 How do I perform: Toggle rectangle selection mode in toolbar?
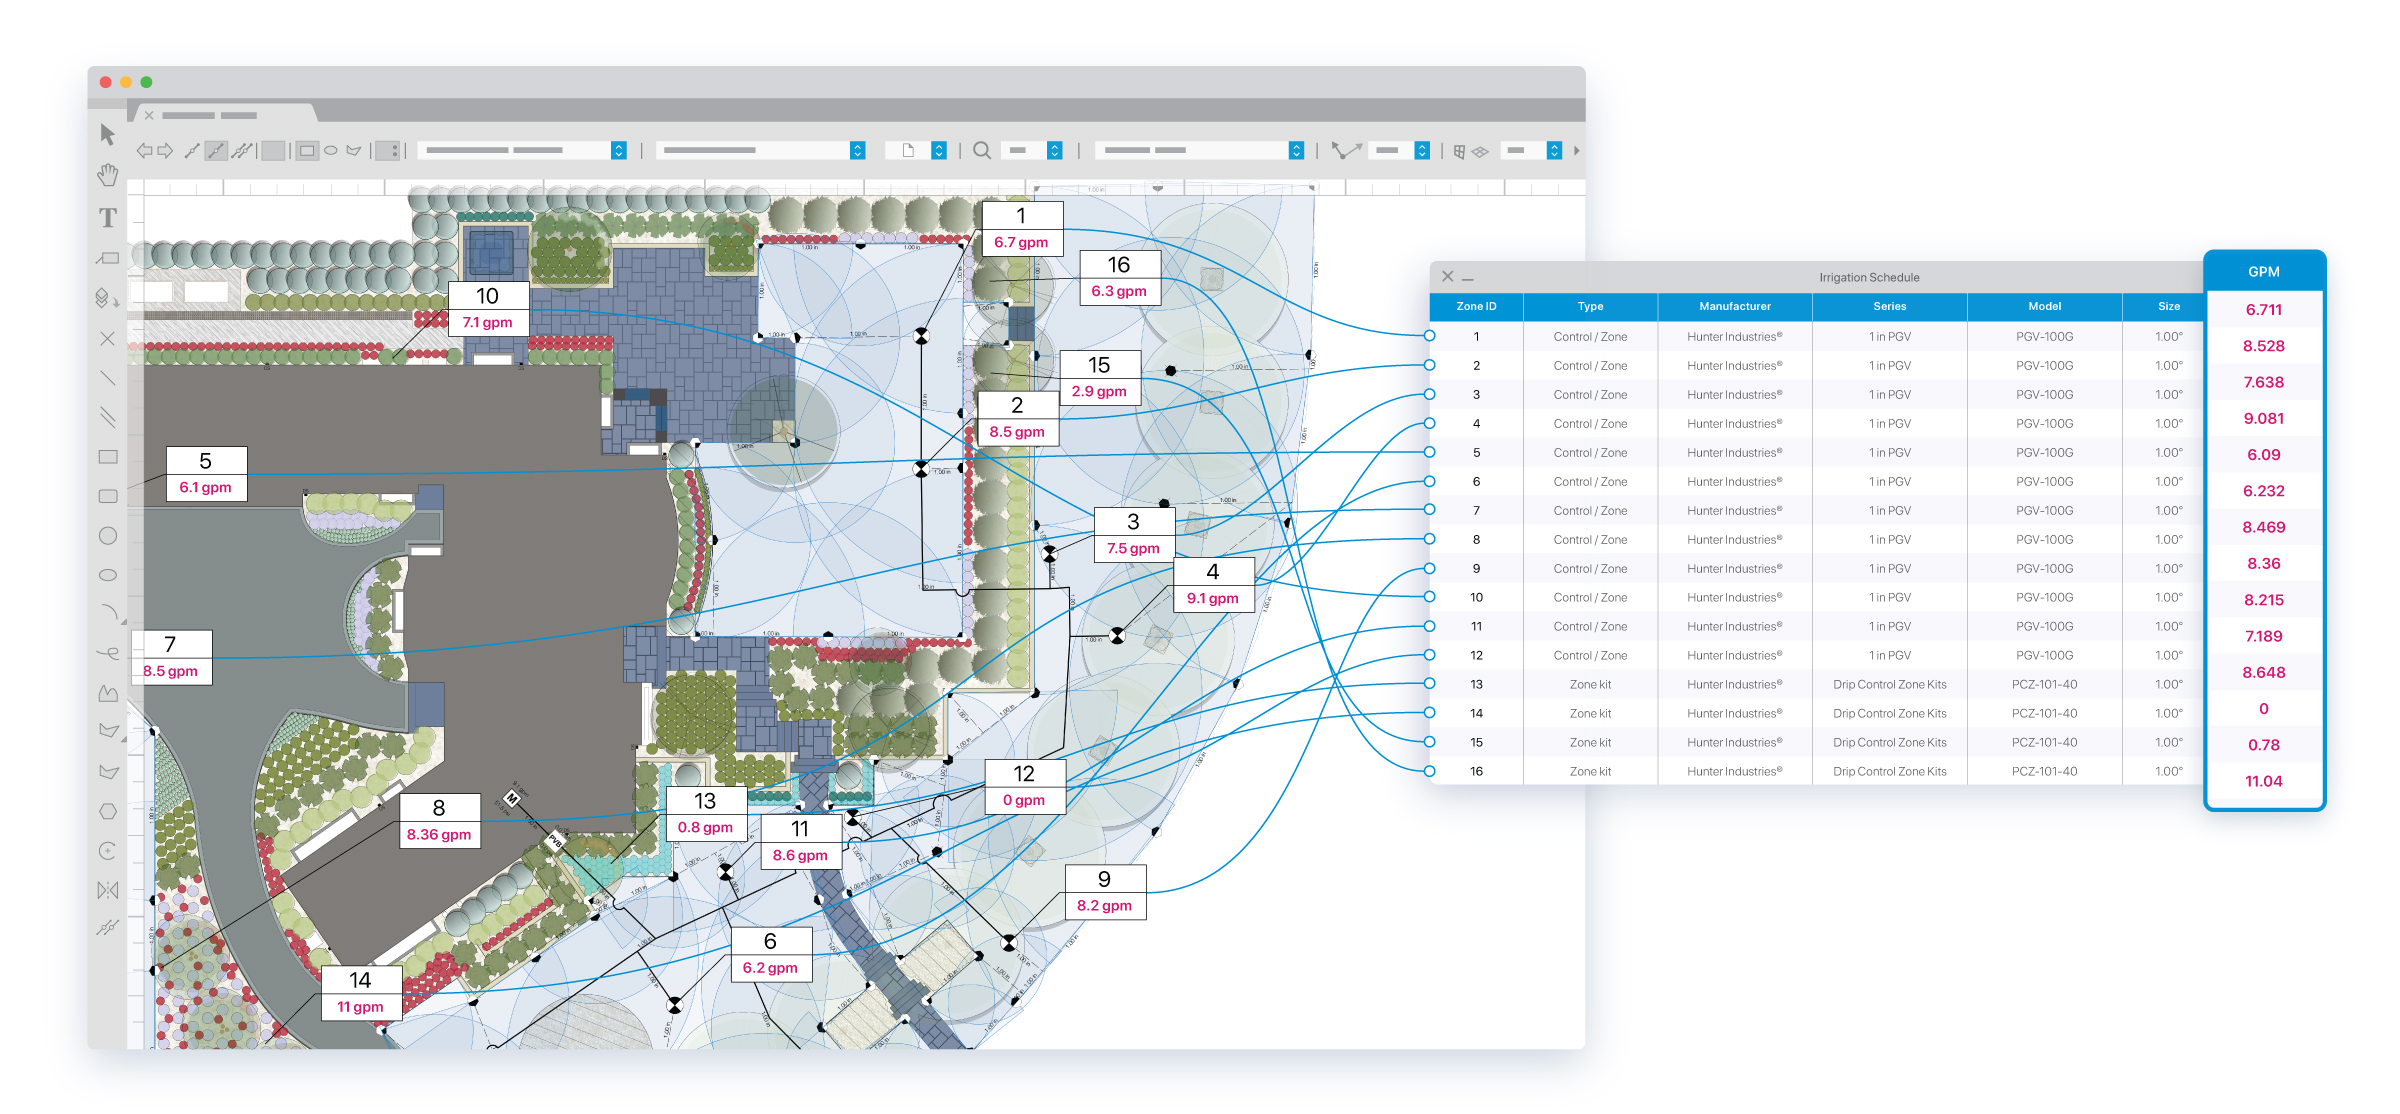(x=307, y=151)
